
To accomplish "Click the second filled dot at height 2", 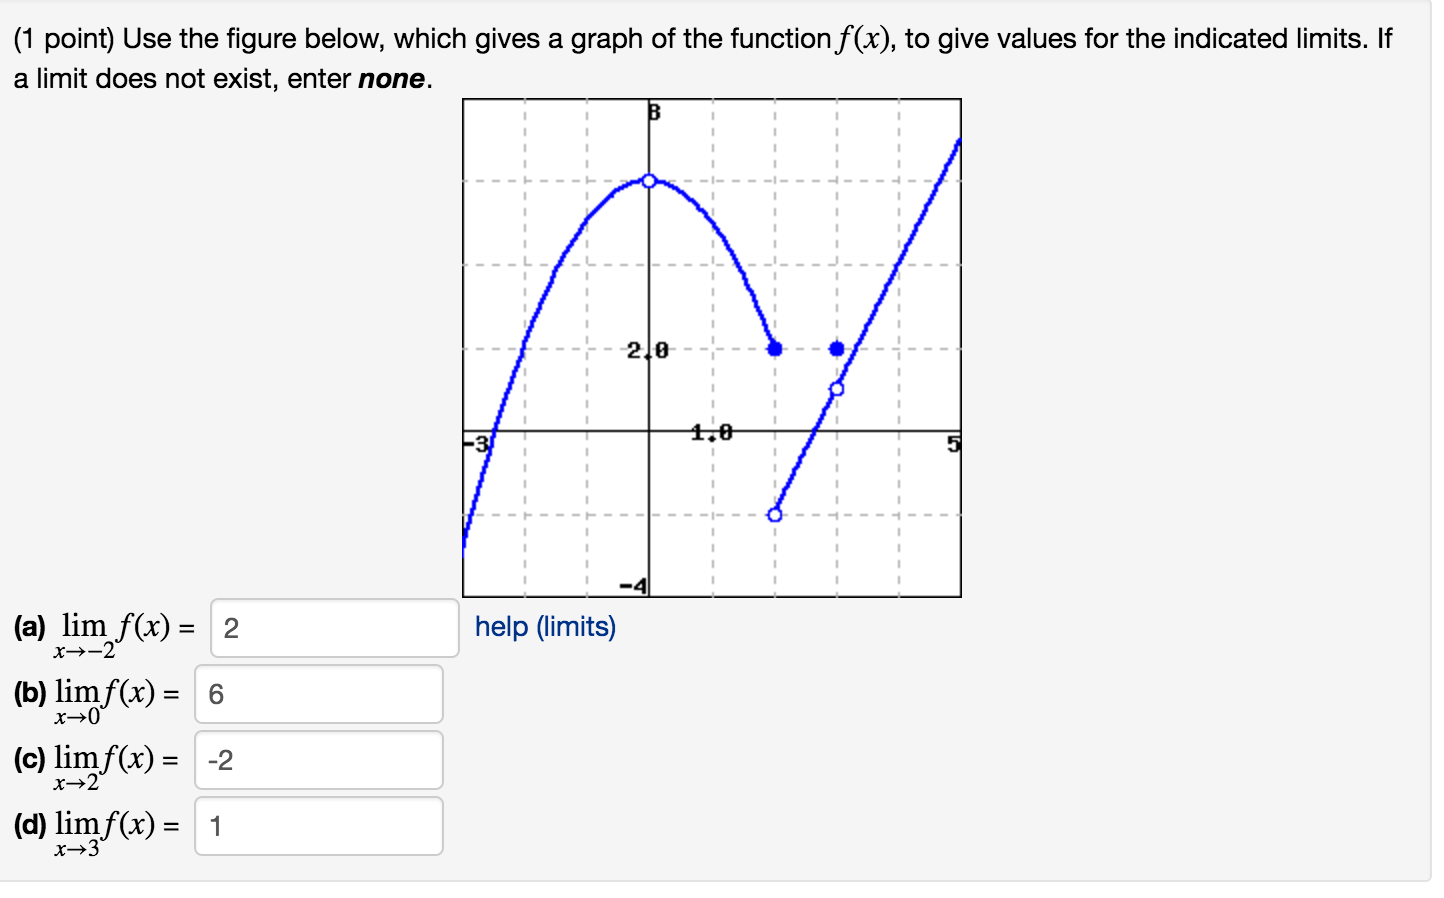I will tap(837, 347).
